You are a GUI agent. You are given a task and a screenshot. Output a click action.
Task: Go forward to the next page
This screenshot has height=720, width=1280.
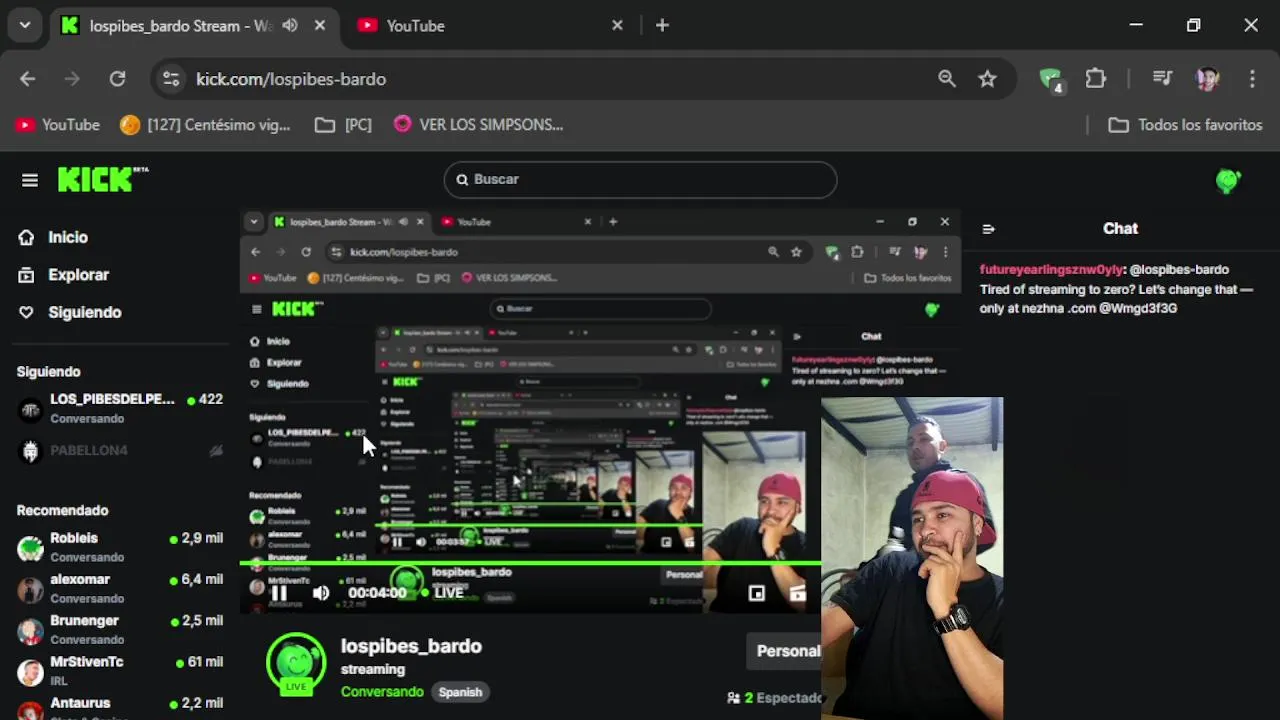(x=72, y=79)
